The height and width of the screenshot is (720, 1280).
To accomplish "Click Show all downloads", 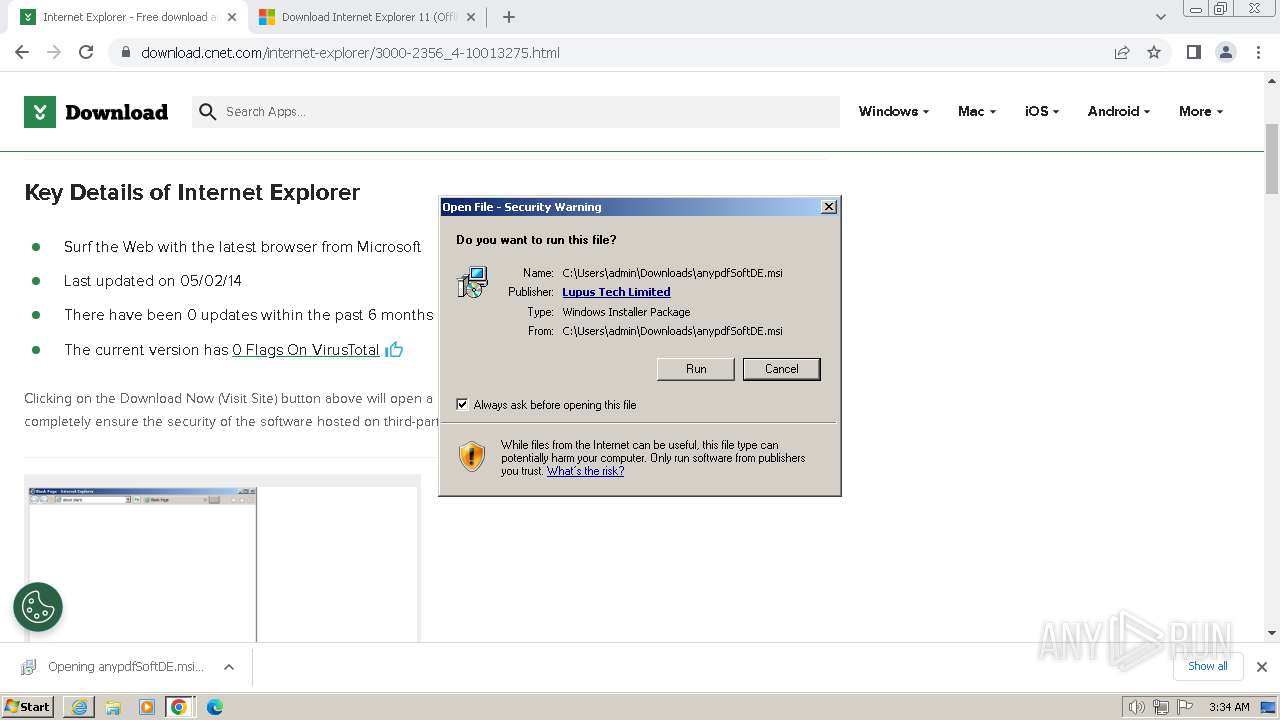I will [x=1207, y=666].
